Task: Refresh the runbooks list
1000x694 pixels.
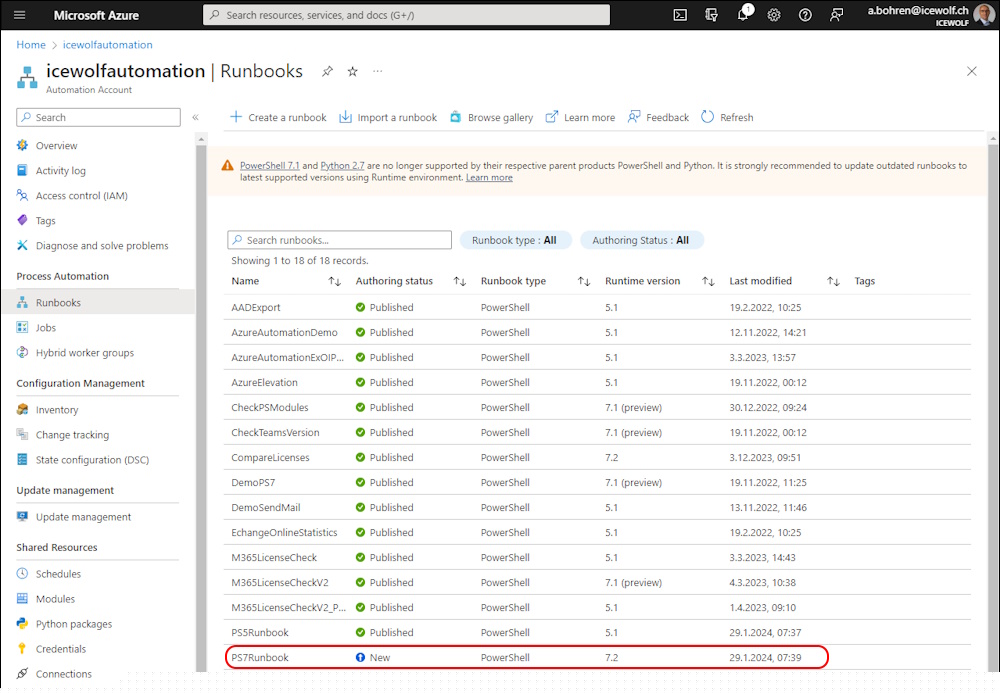Action: [x=727, y=117]
